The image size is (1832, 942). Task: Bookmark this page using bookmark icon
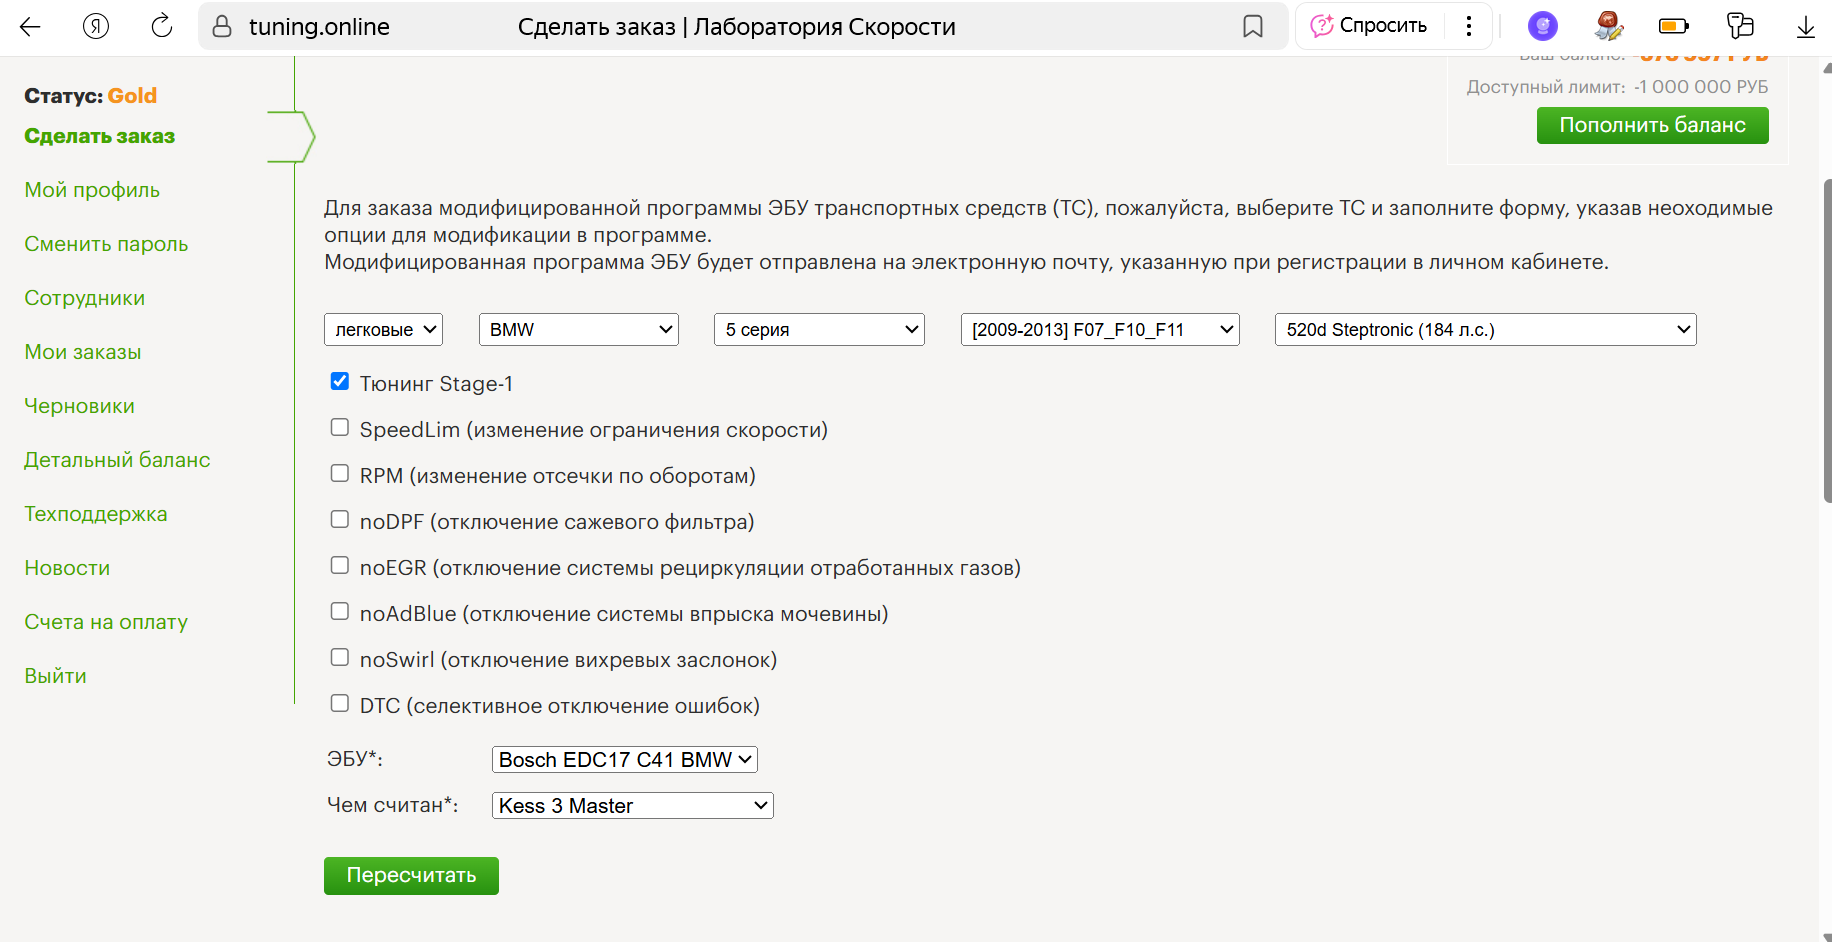pos(1253,27)
